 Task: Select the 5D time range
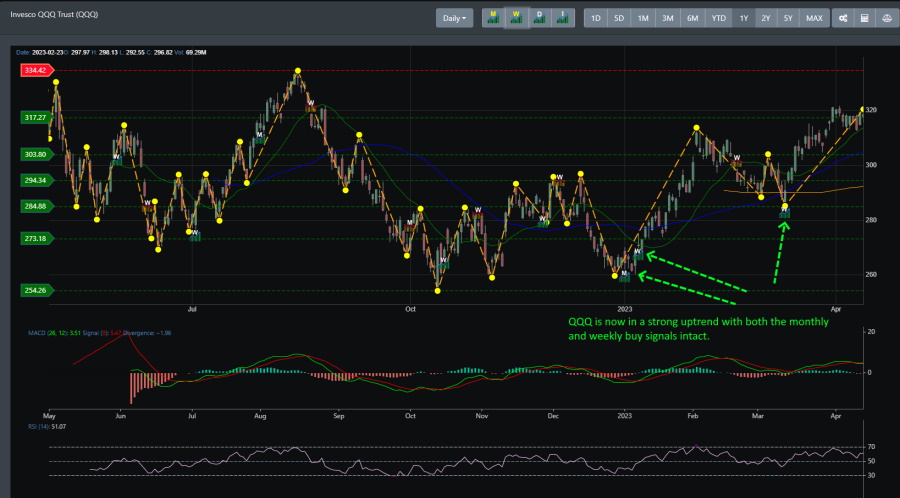(x=619, y=18)
